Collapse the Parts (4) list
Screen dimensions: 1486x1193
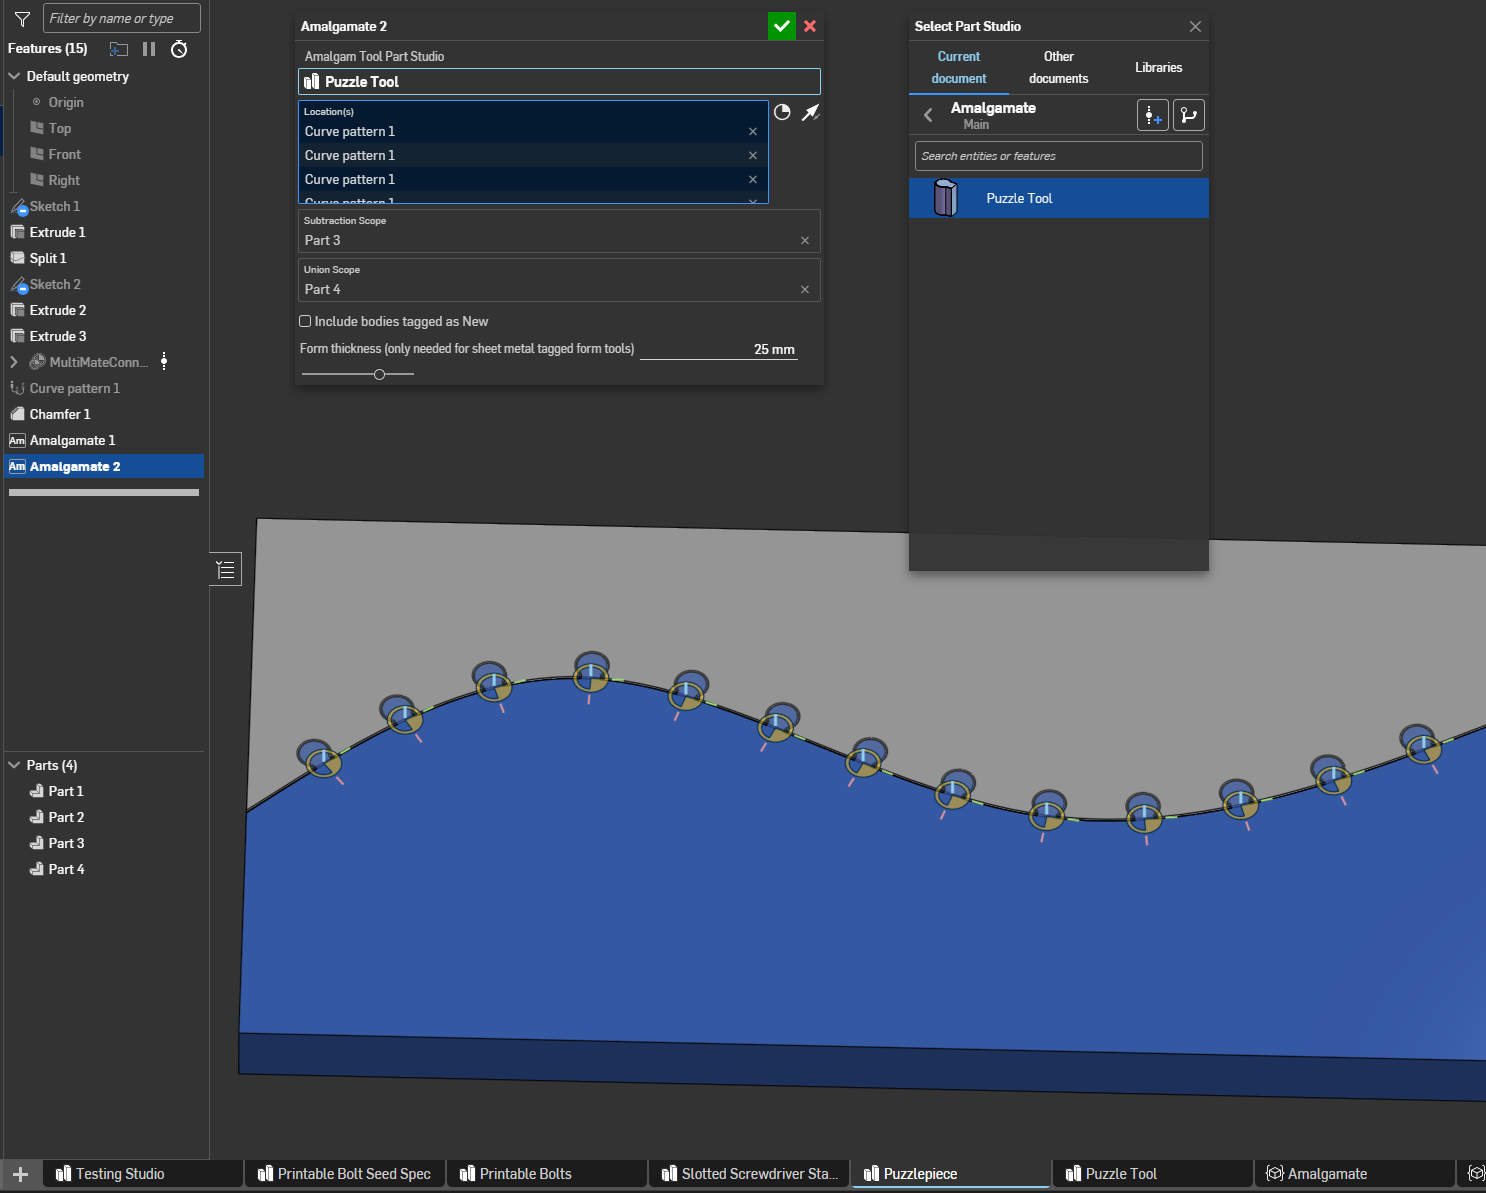14,765
